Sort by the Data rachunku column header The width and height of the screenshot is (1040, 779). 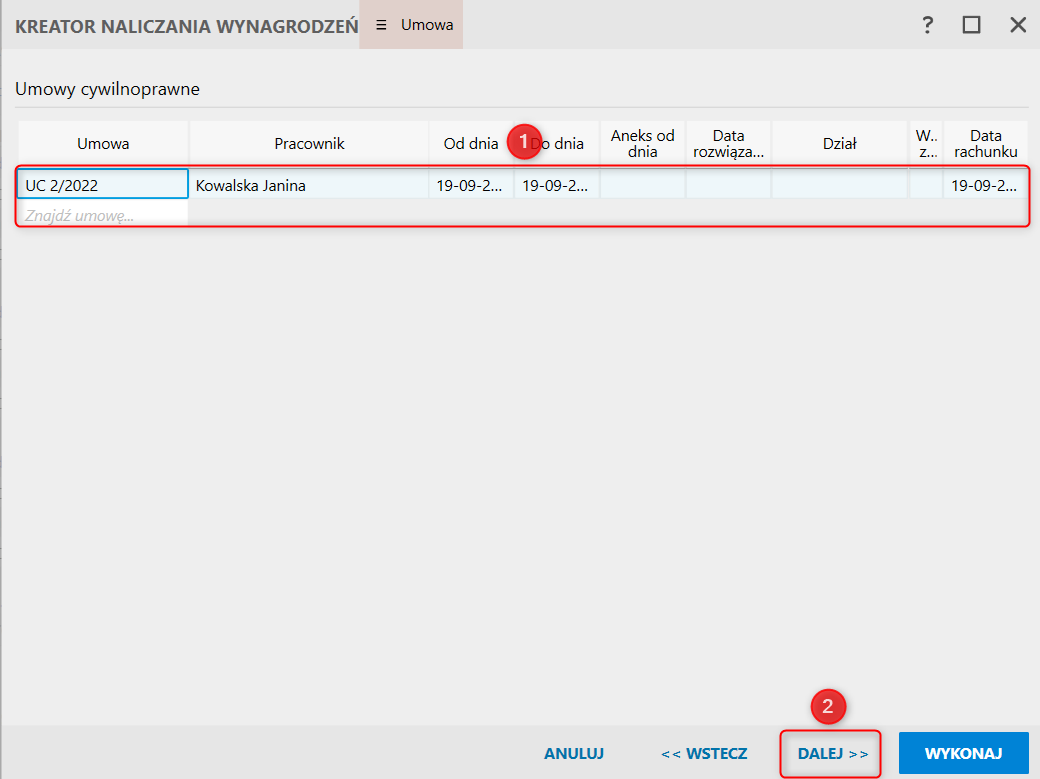(986, 143)
